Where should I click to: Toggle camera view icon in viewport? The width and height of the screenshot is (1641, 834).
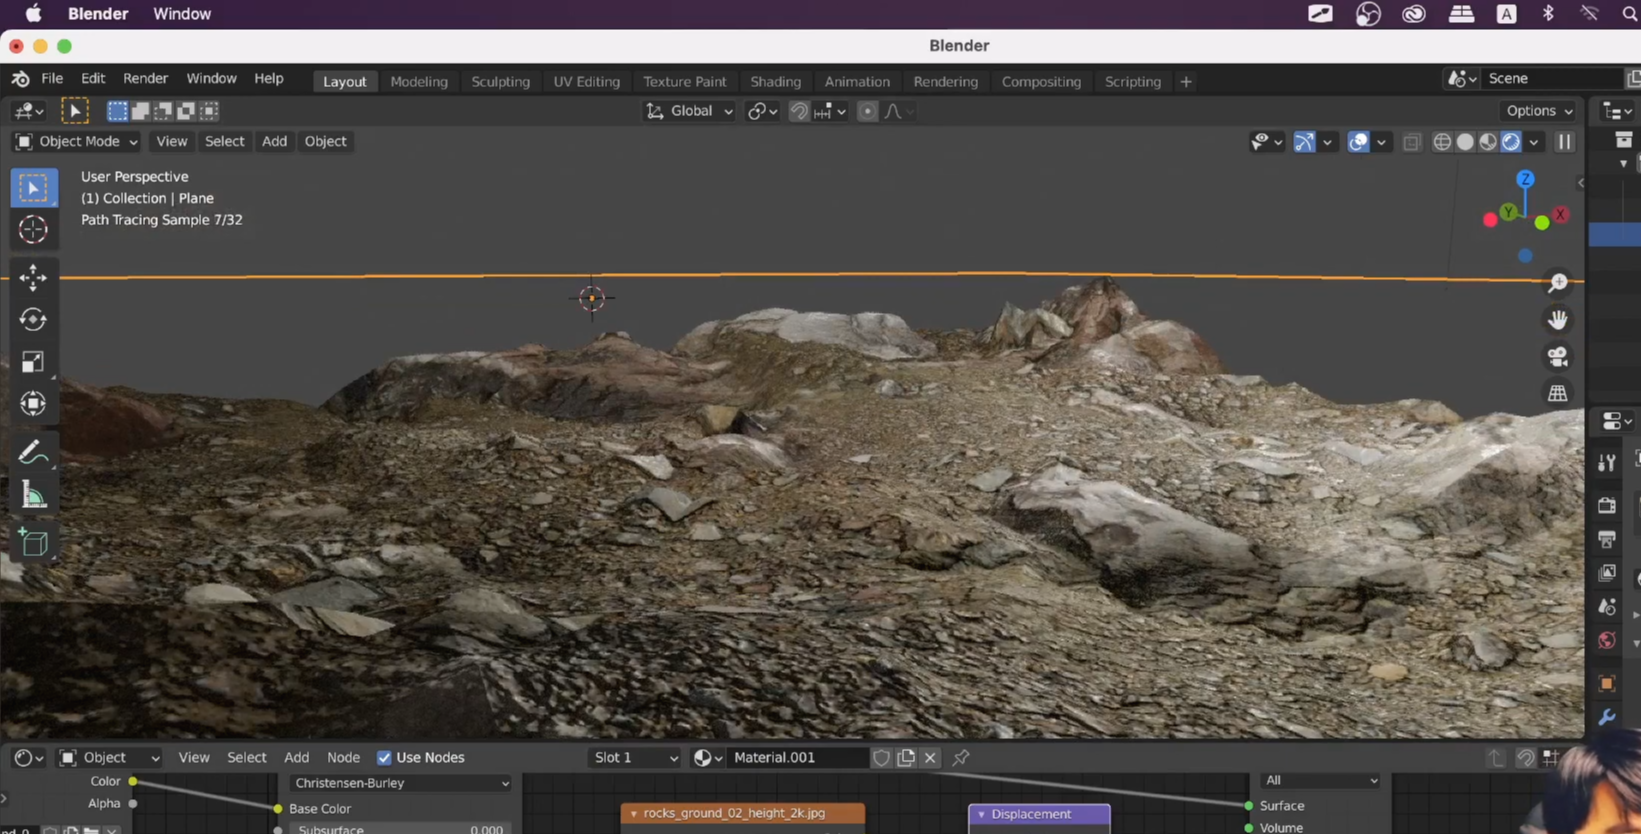click(x=1557, y=357)
